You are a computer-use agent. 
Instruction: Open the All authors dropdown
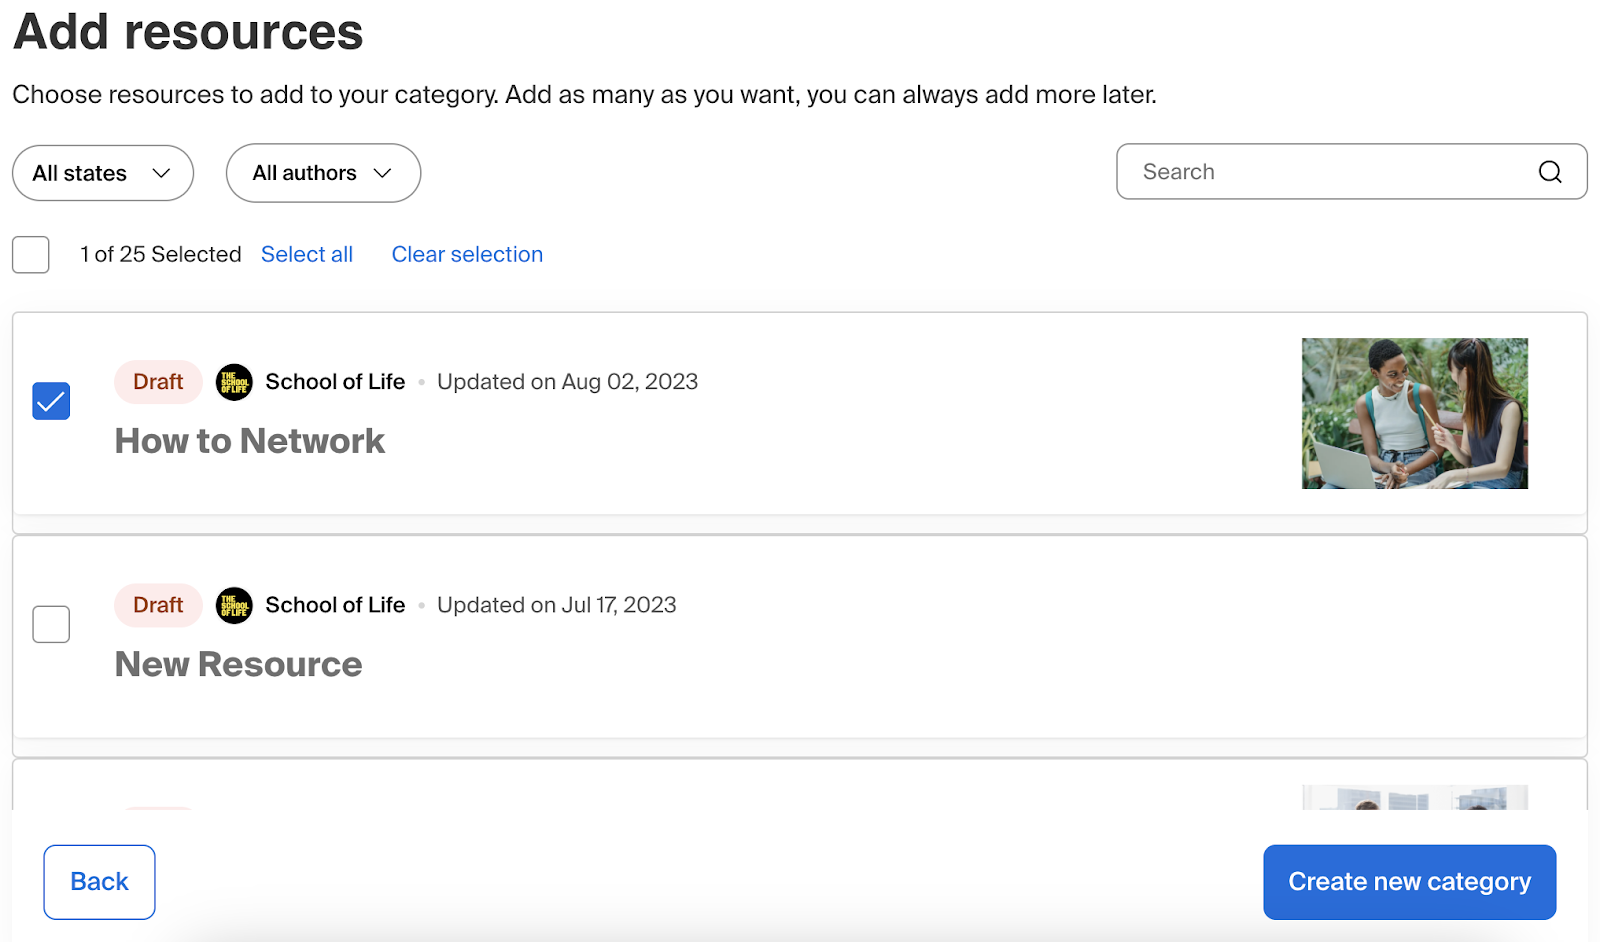(323, 173)
